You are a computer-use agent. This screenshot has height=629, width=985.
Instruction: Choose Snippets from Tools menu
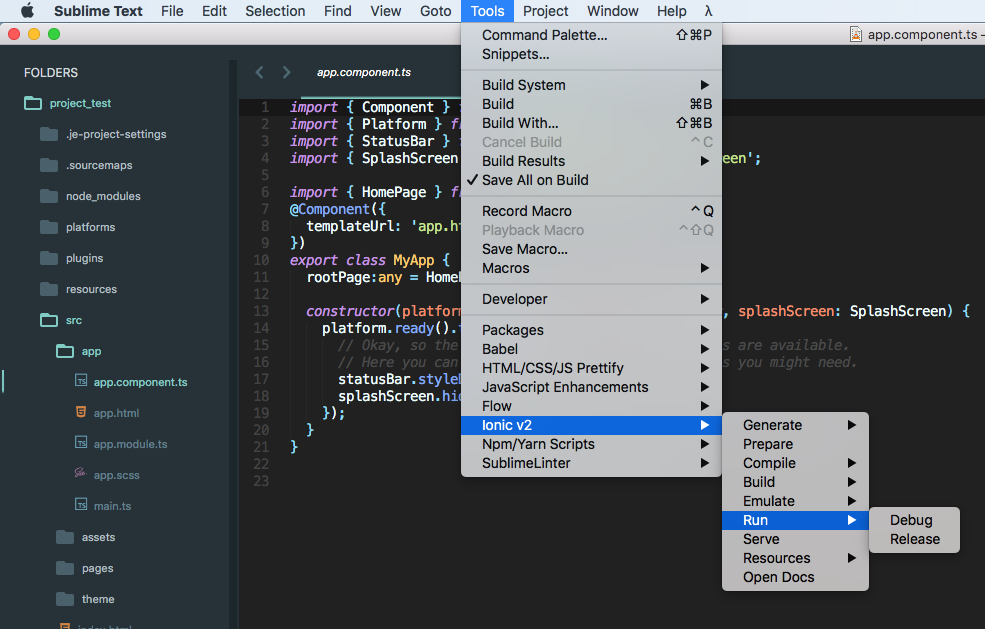pos(591,54)
